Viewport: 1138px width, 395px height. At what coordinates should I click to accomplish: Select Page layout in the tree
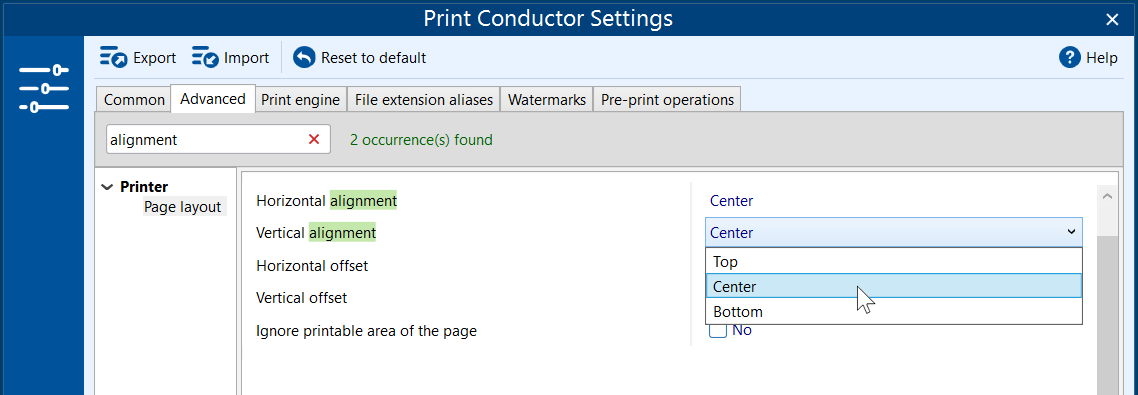click(182, 207)
